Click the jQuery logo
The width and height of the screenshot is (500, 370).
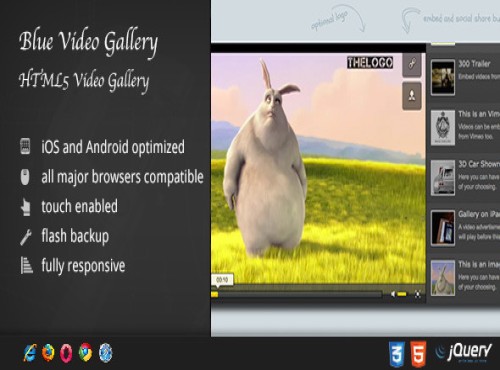[x=463, y=353]
